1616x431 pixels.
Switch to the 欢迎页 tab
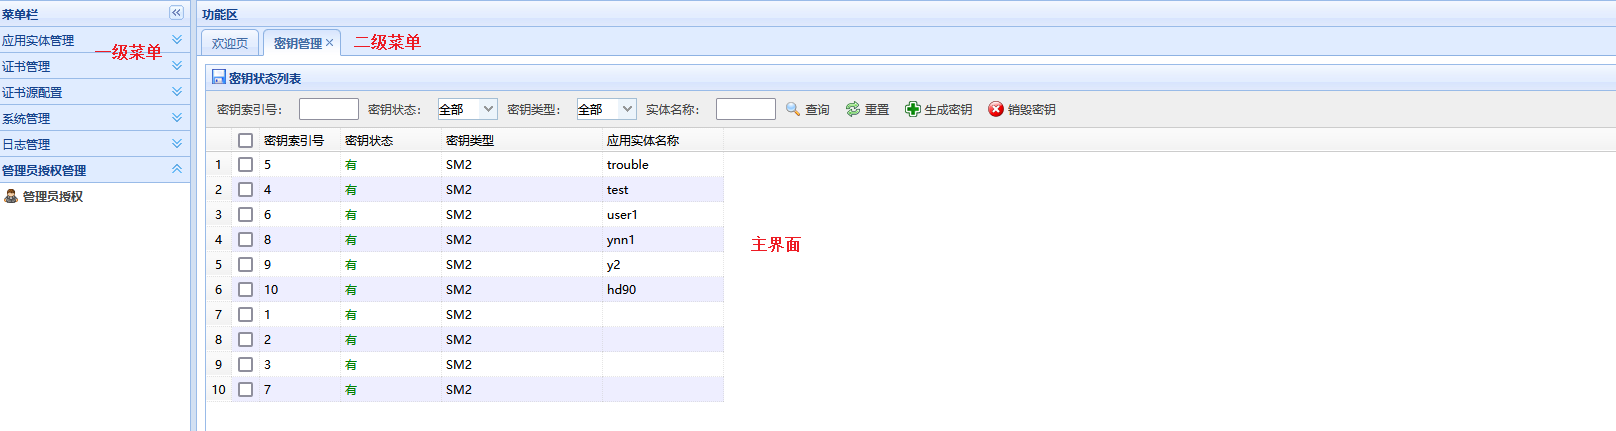pyautogui.click(x=230, y=43)
